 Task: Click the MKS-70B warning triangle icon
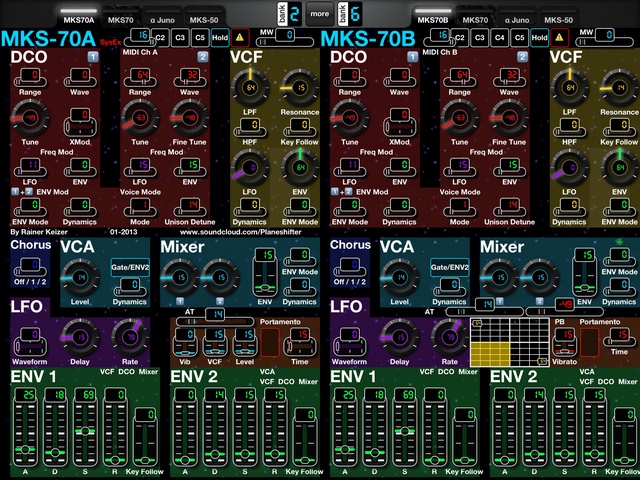click(x=560, y=38)
